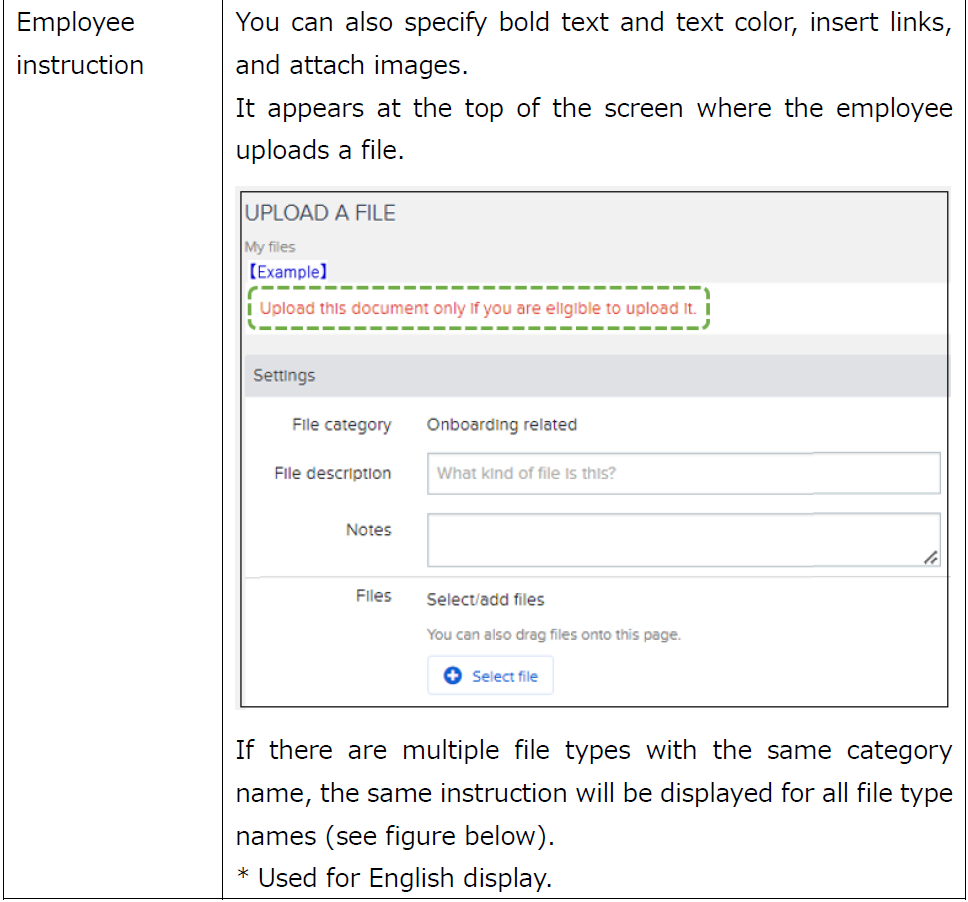Click the File description label

coord(332,473)
